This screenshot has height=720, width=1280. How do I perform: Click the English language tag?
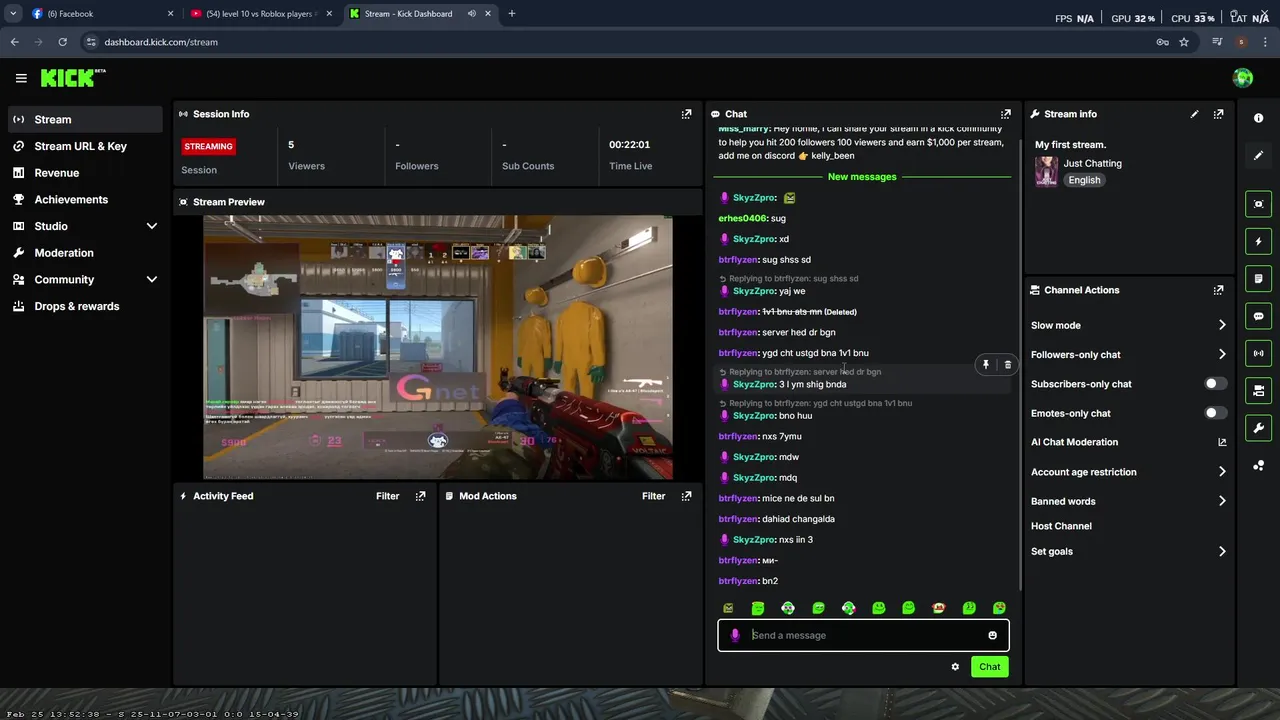point(1084,180)
